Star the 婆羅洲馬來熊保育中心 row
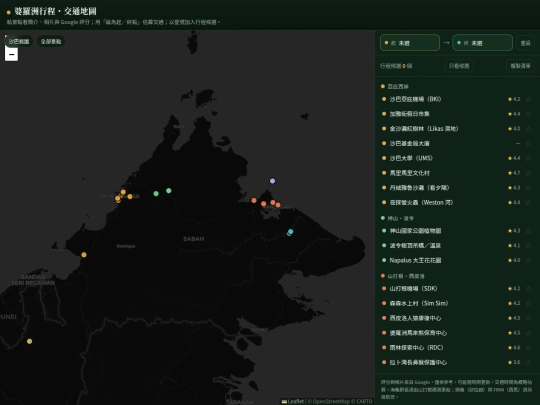 click(528, 333)
